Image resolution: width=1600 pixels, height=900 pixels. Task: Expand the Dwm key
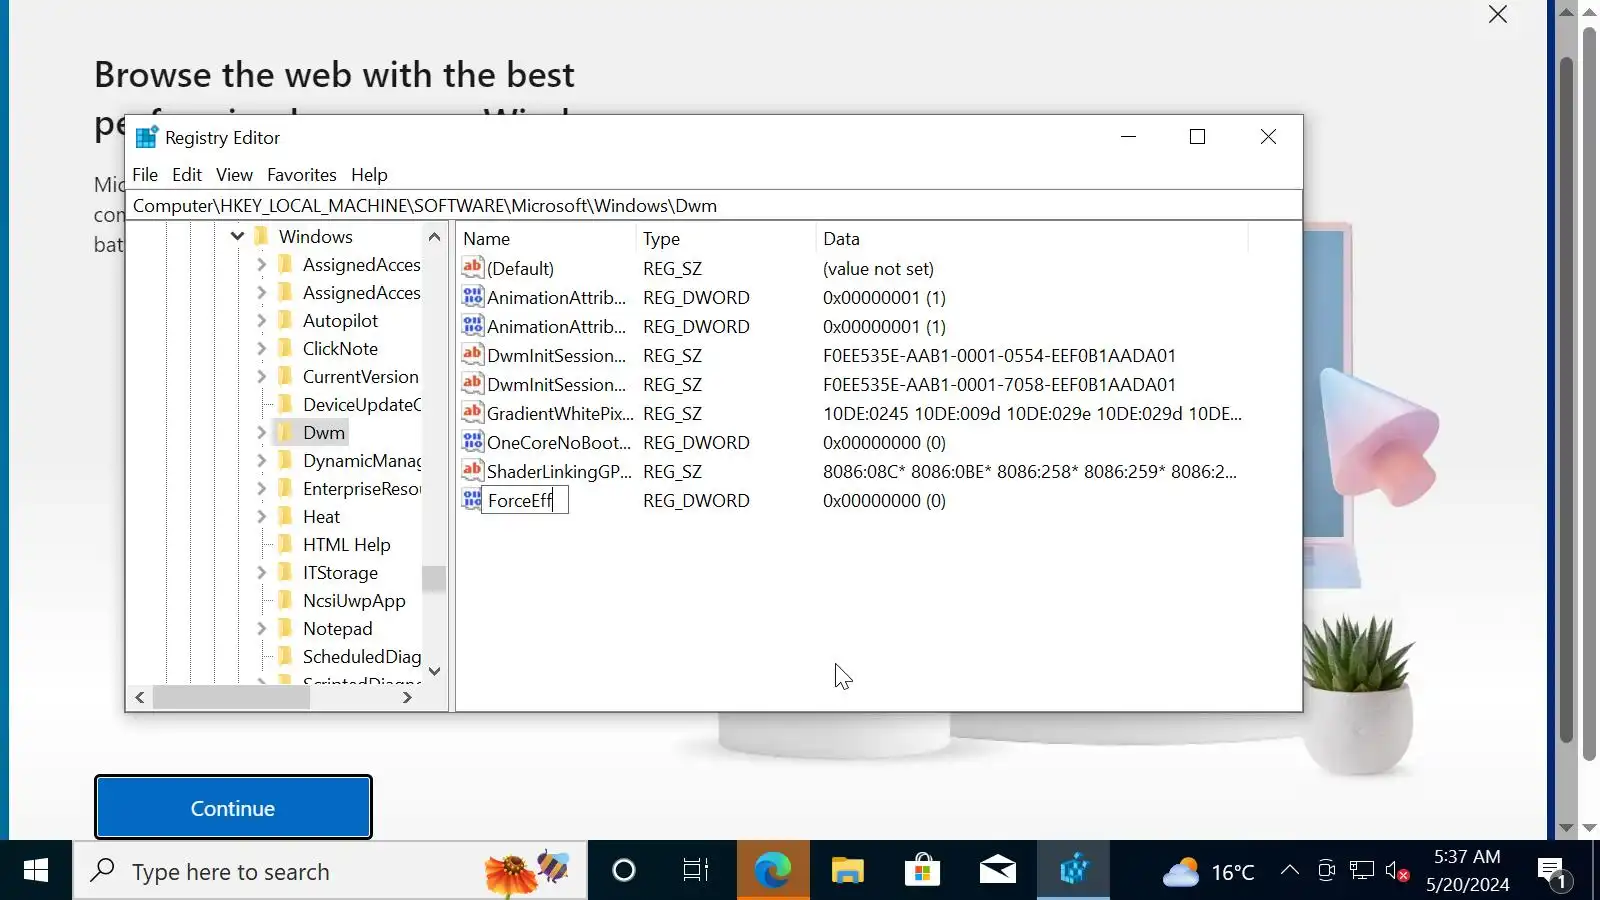point(261,432)
